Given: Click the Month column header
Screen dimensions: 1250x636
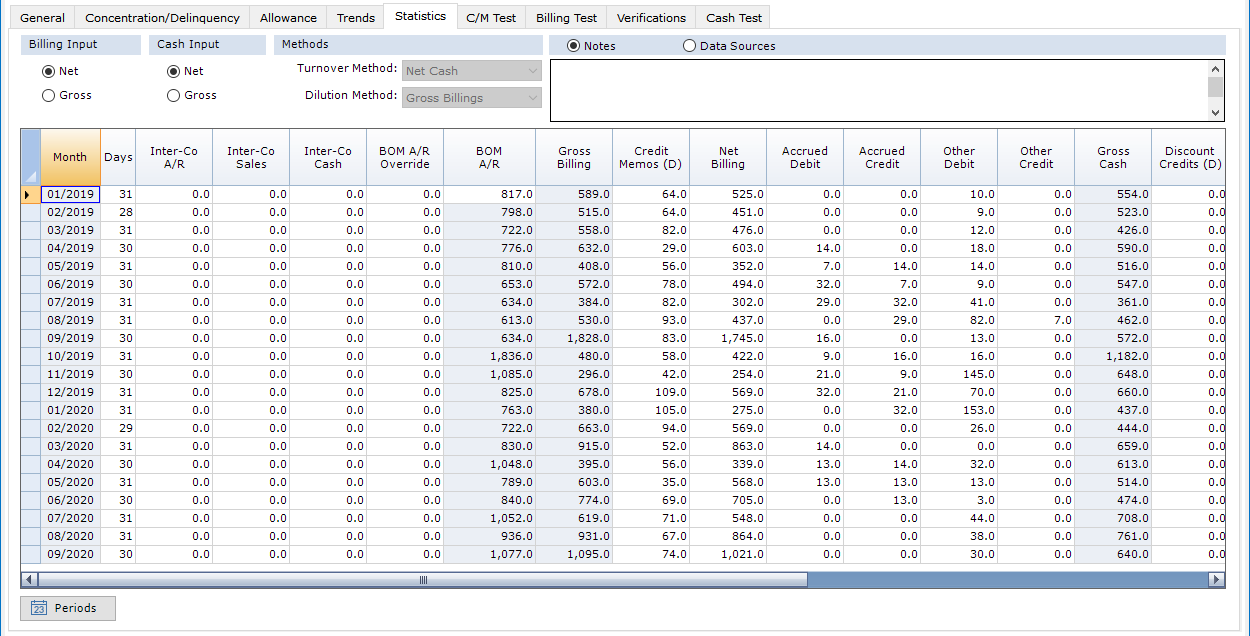Looking at the screenshot, I should click(x=70, y=157).
